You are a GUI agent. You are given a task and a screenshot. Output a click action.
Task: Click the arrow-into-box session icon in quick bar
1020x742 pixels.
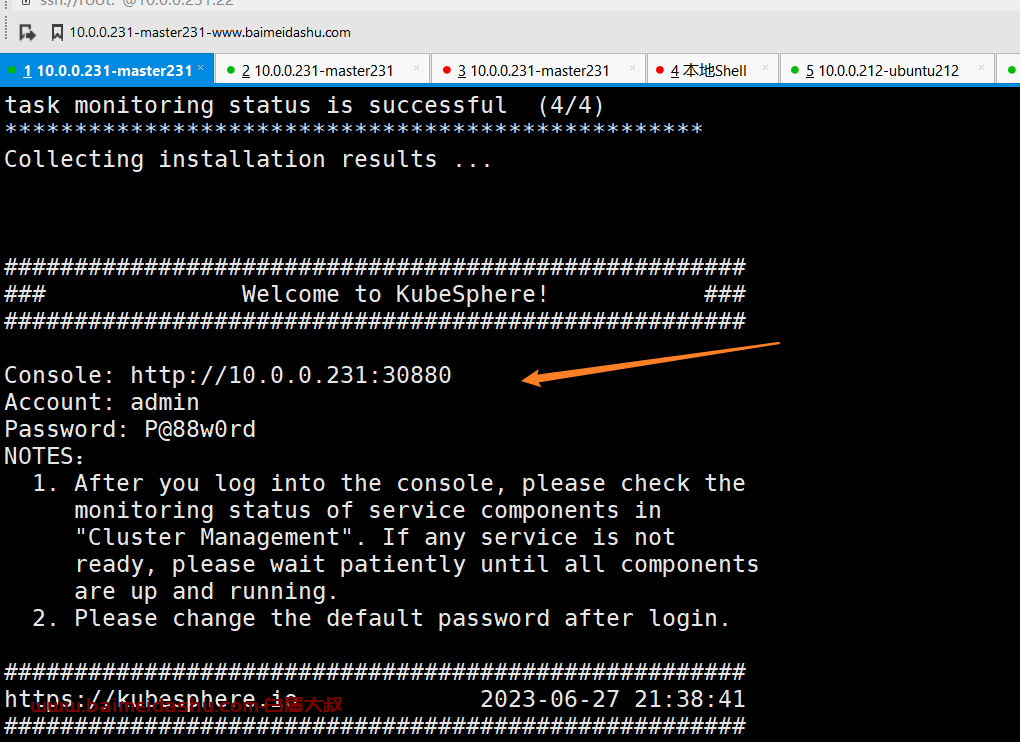[27, 32]
